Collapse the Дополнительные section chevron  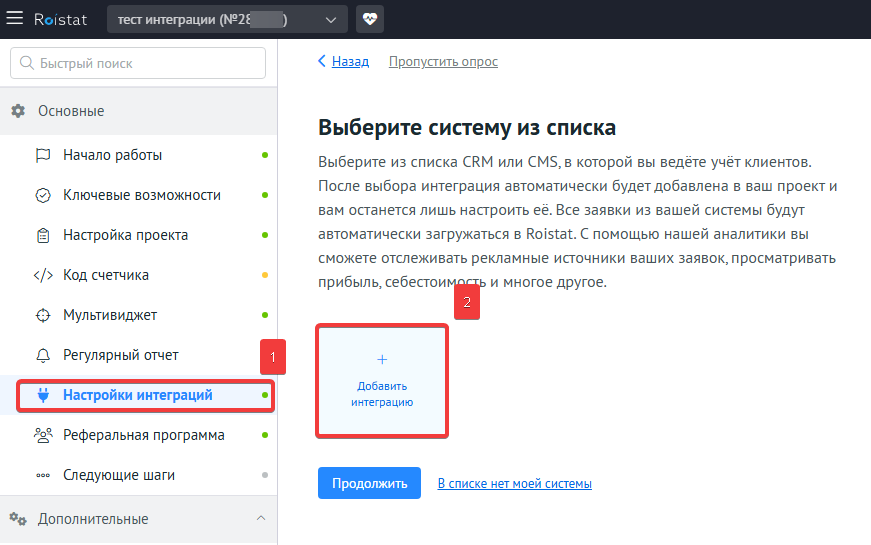[261, 518]
